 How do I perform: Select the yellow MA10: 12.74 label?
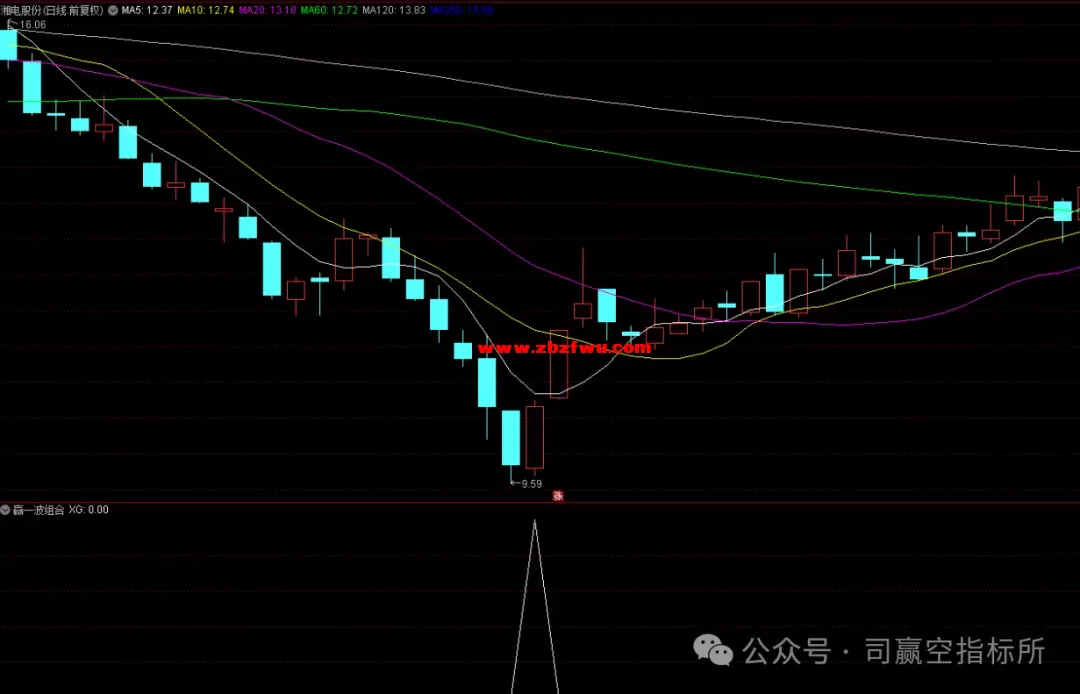tap(205, 10)
